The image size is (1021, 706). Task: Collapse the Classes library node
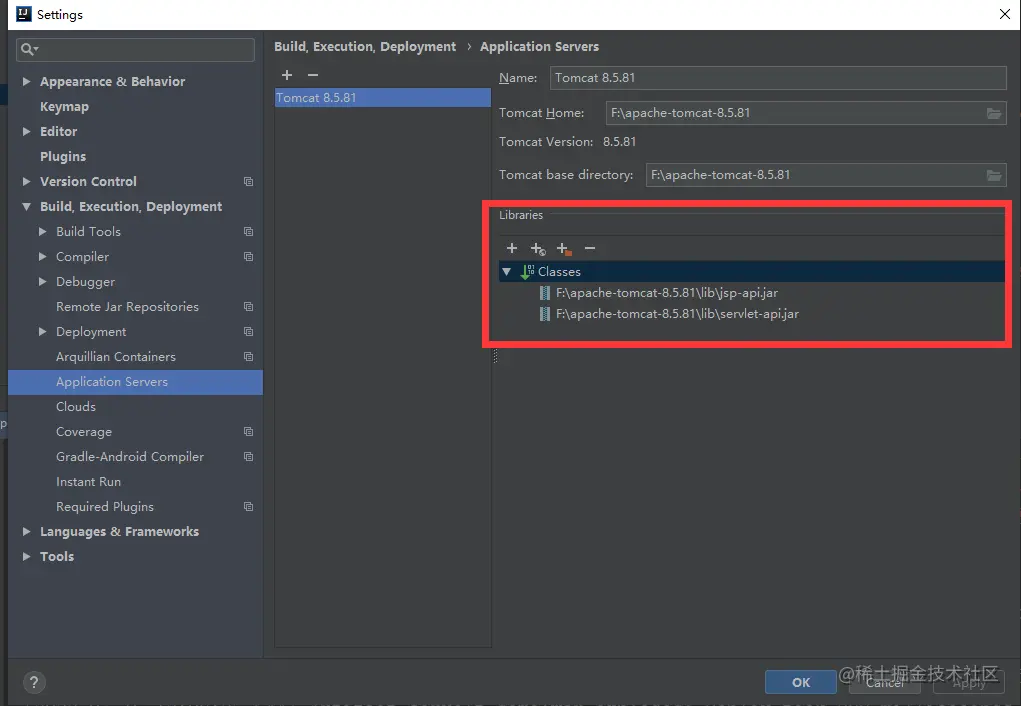coord(507,272)
